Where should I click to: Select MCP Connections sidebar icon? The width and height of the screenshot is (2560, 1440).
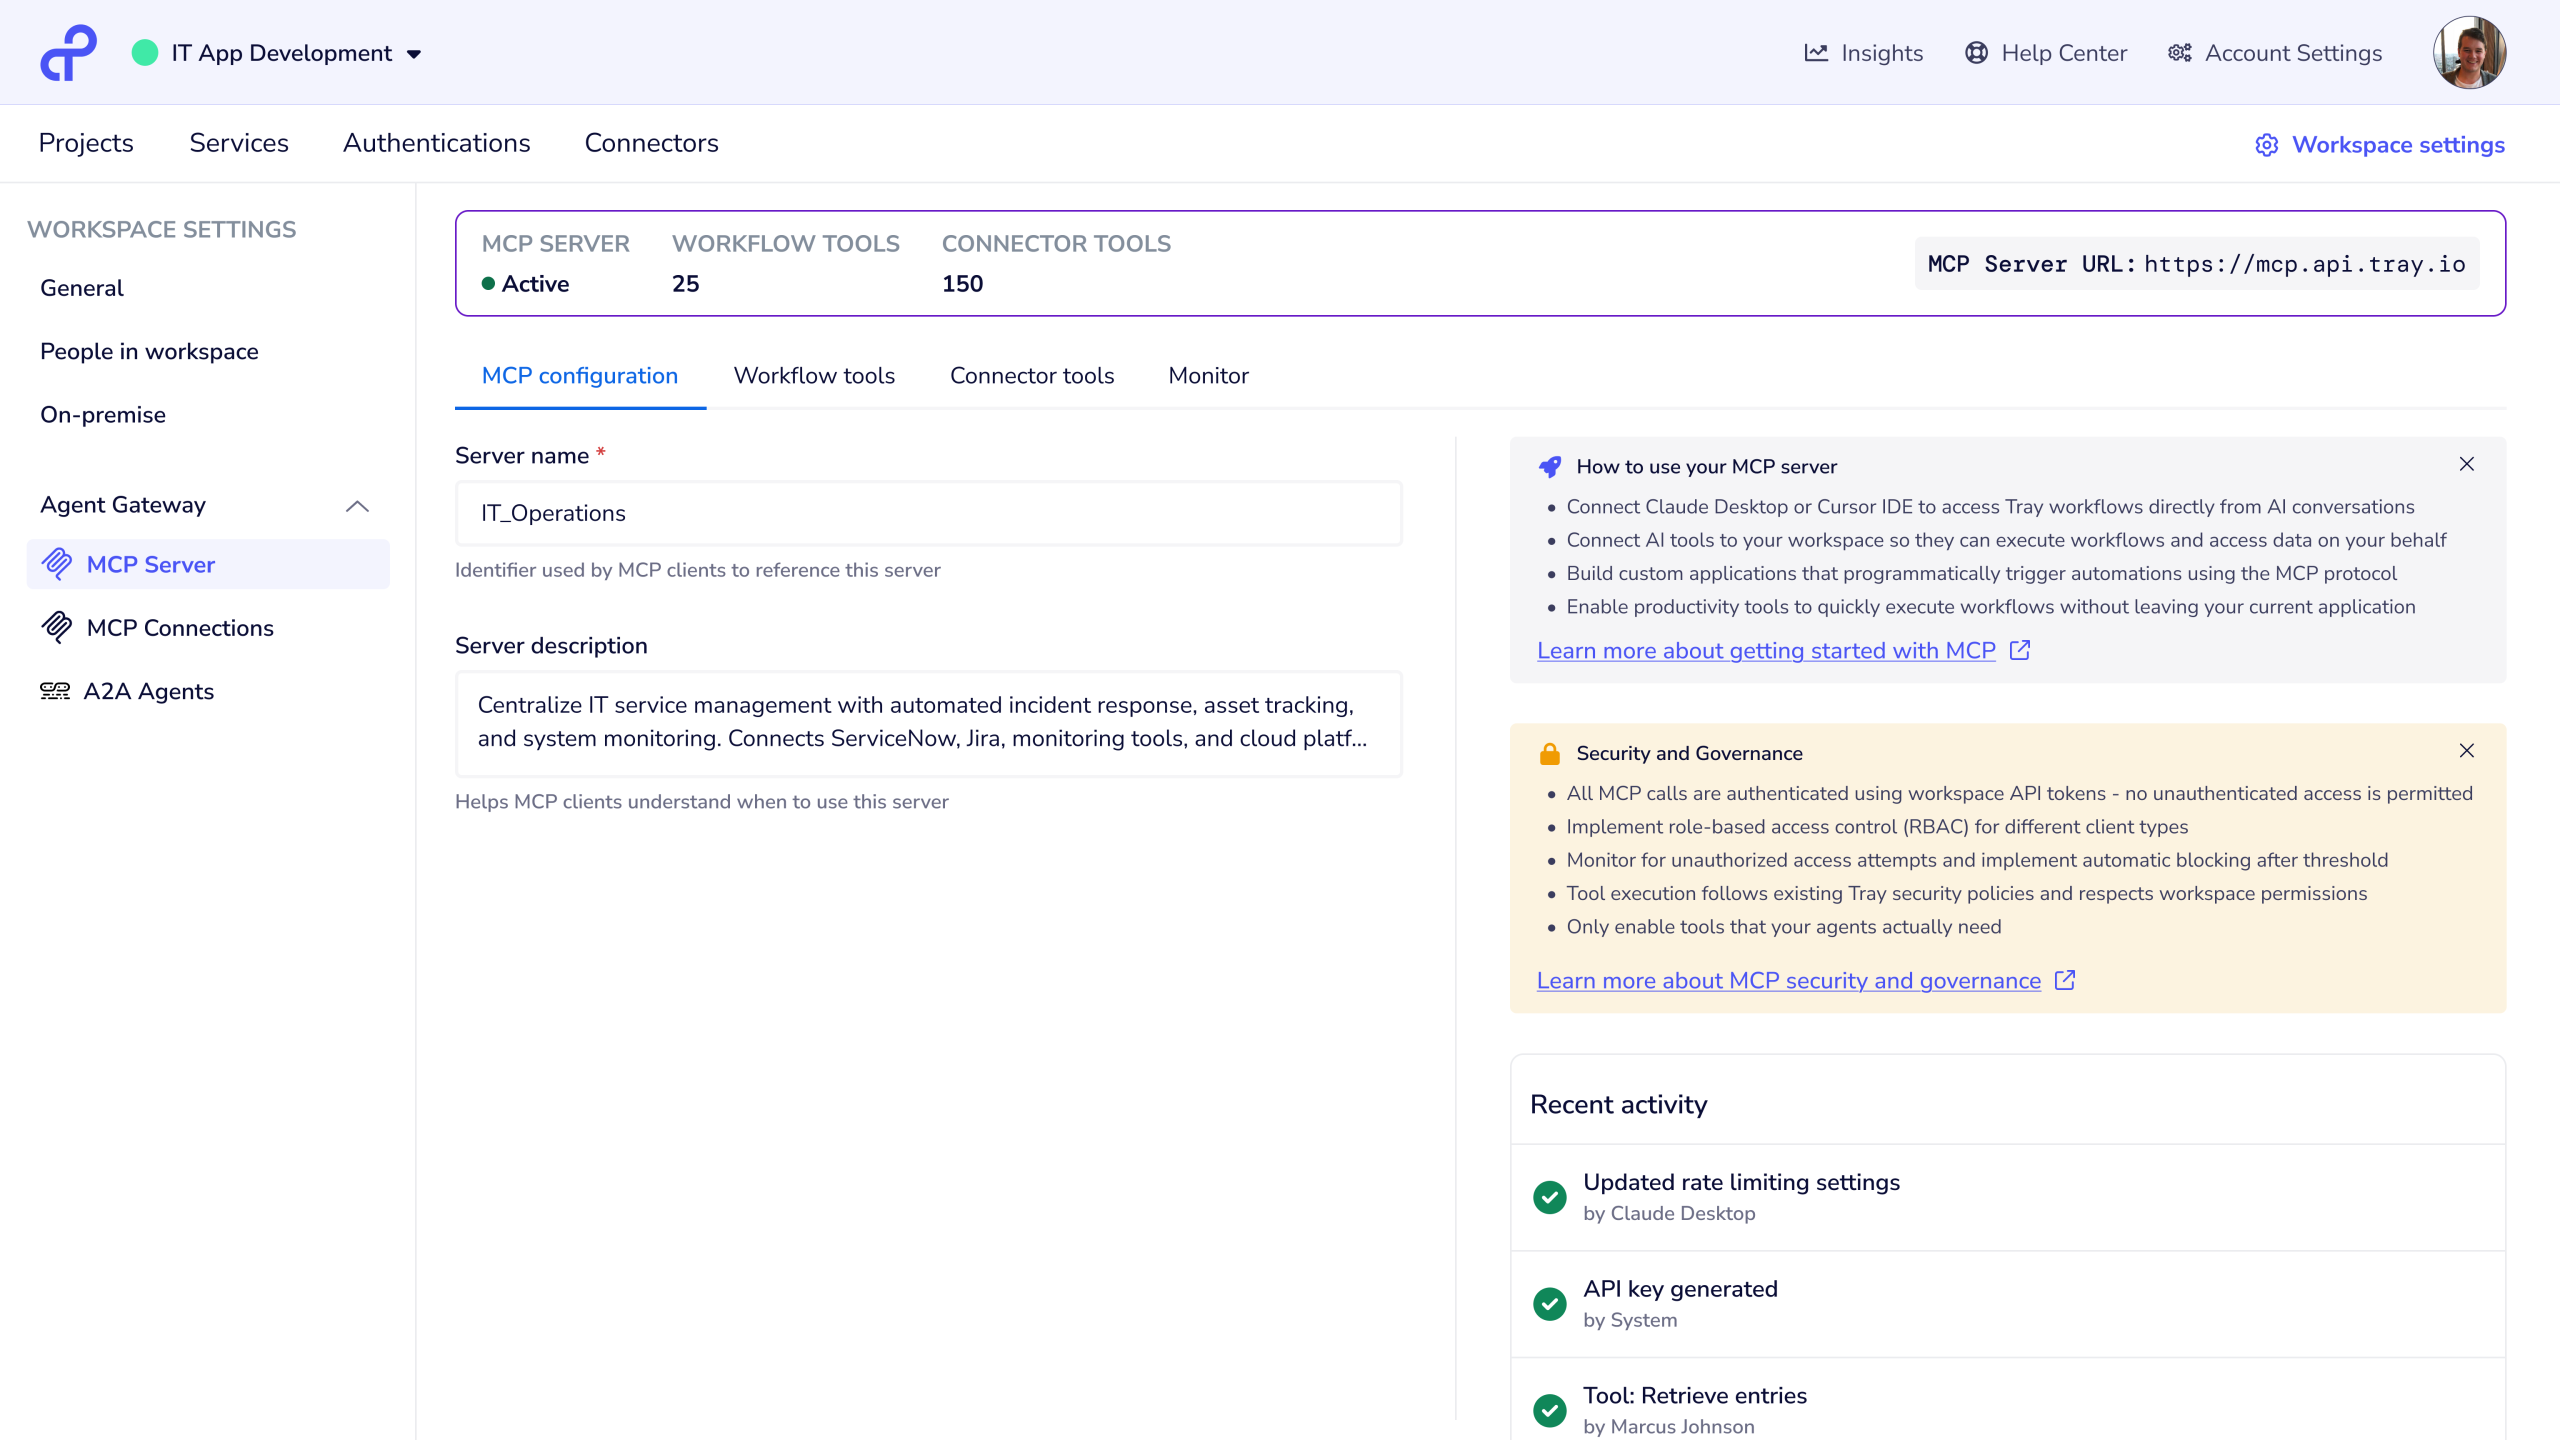(x=57, y=627)
